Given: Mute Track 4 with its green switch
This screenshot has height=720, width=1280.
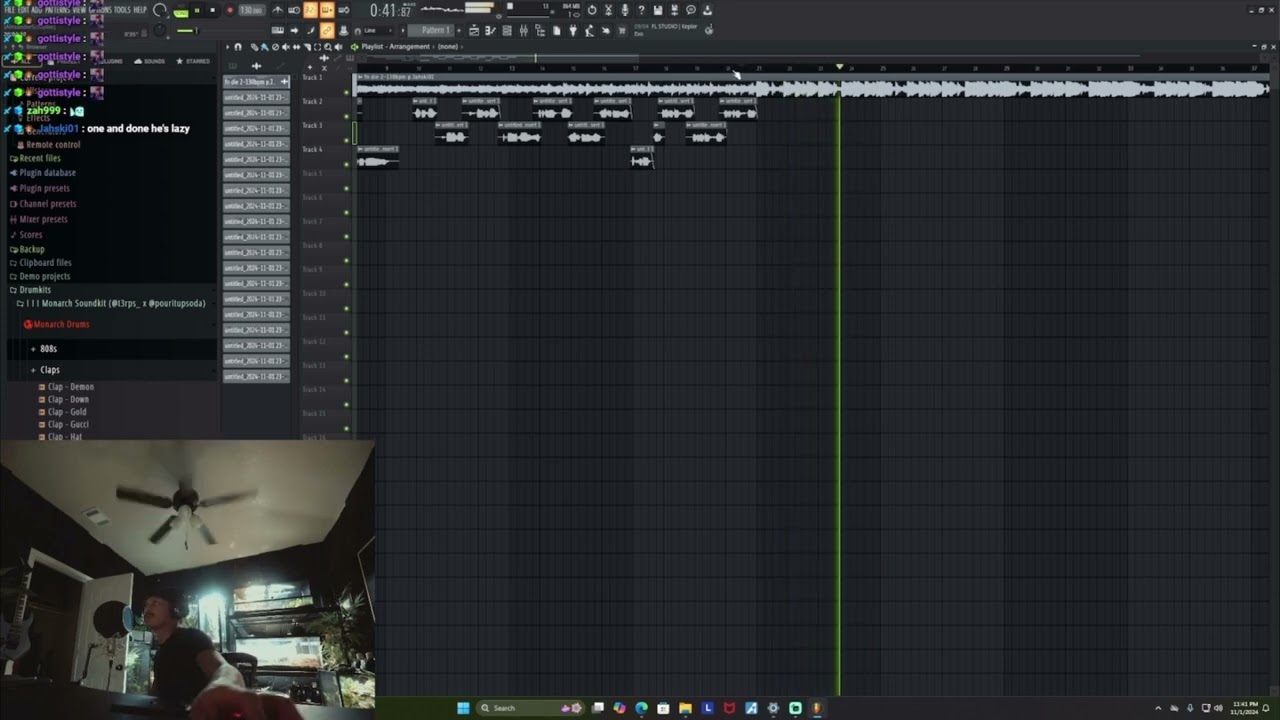Looking at the screenshot, I should [347, 165].
